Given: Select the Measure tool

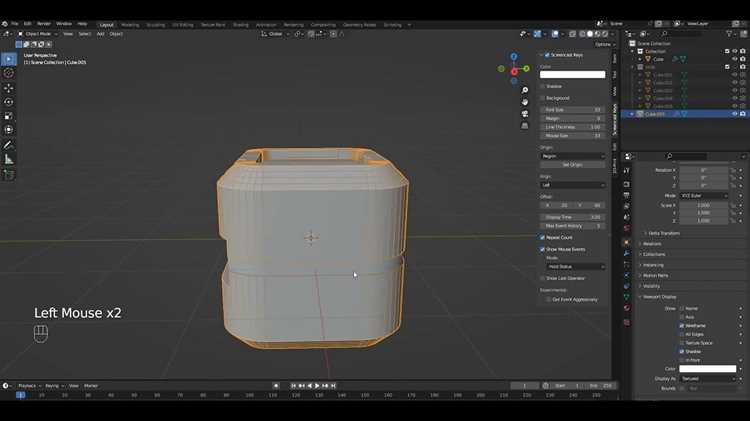Looking at the screenshot, I should [9, 159].
